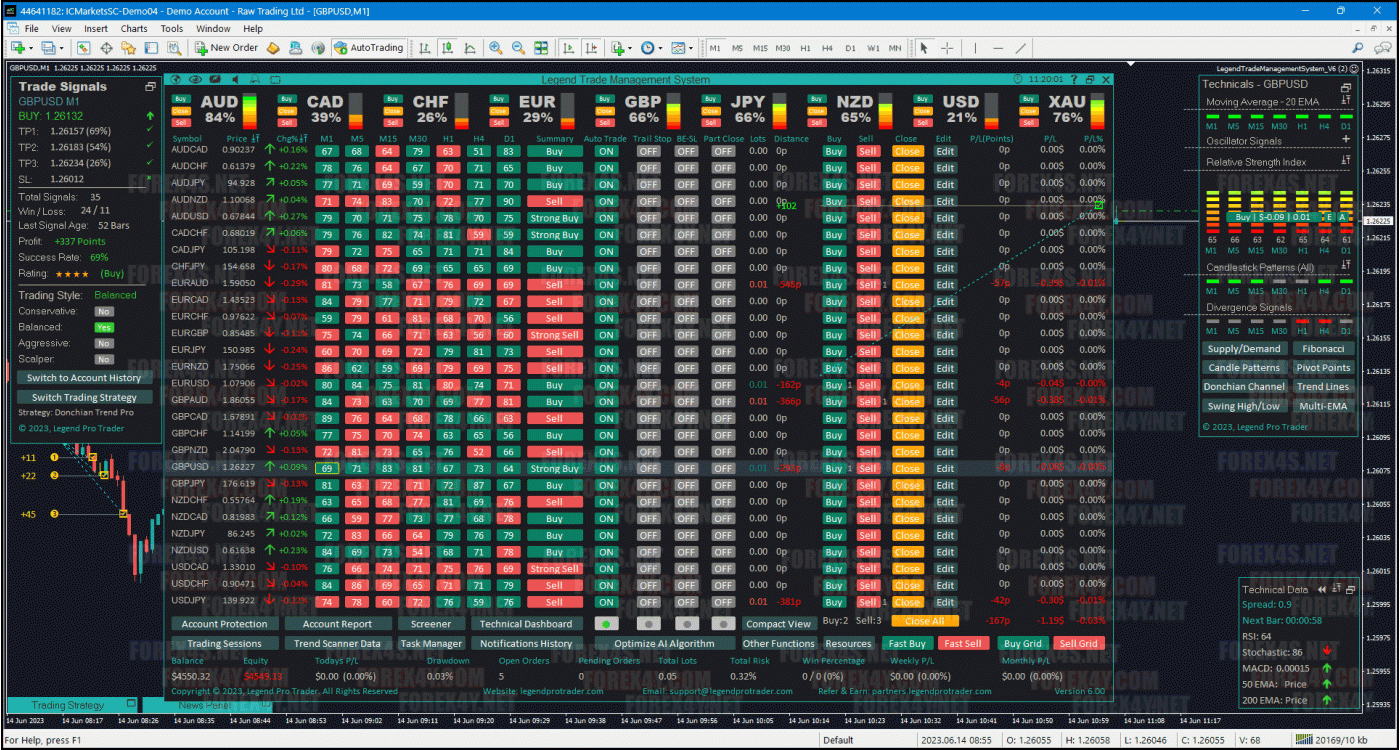
Task: Click the speaker sound icon in Legend header
Action: coord(235,79)
